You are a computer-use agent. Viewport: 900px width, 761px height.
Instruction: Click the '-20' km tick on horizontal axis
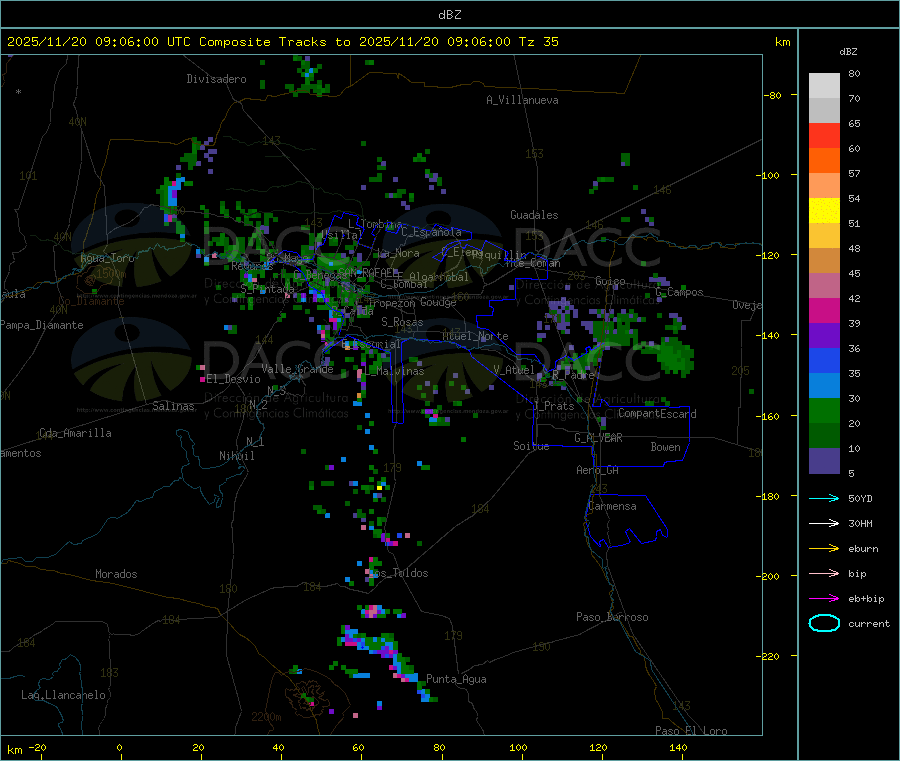point(38,748)
